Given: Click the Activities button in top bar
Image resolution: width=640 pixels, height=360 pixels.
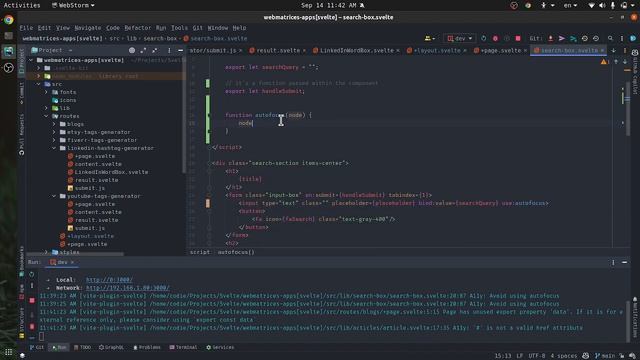Looking at the screenshot, I should 22,5.
